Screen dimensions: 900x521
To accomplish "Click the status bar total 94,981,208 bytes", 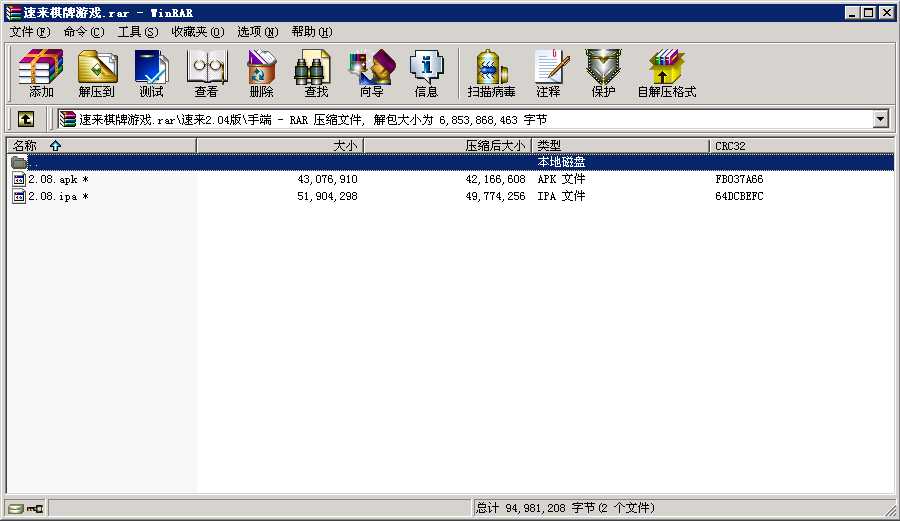I will coord(565,508).
